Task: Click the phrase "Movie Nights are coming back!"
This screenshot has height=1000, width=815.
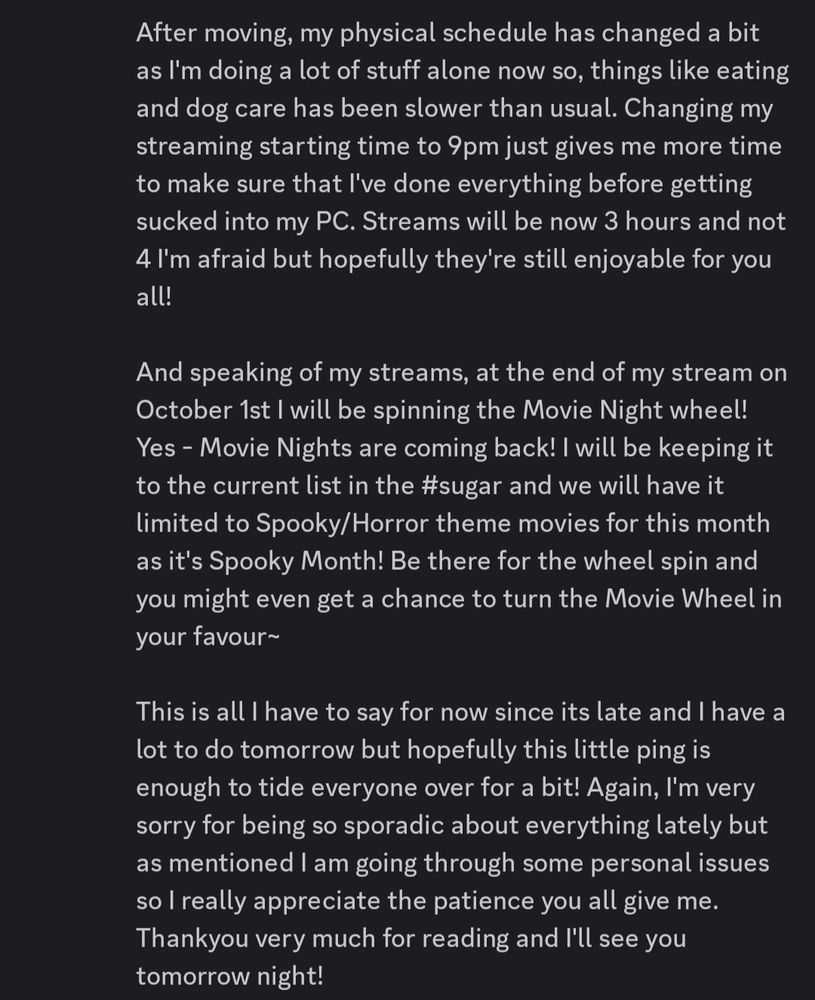Action: coord(378,448)
